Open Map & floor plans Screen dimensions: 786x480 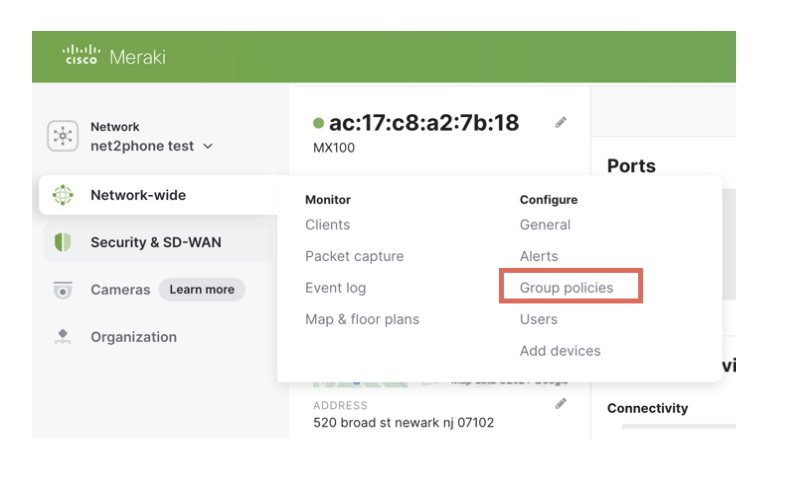coord(362,319)
